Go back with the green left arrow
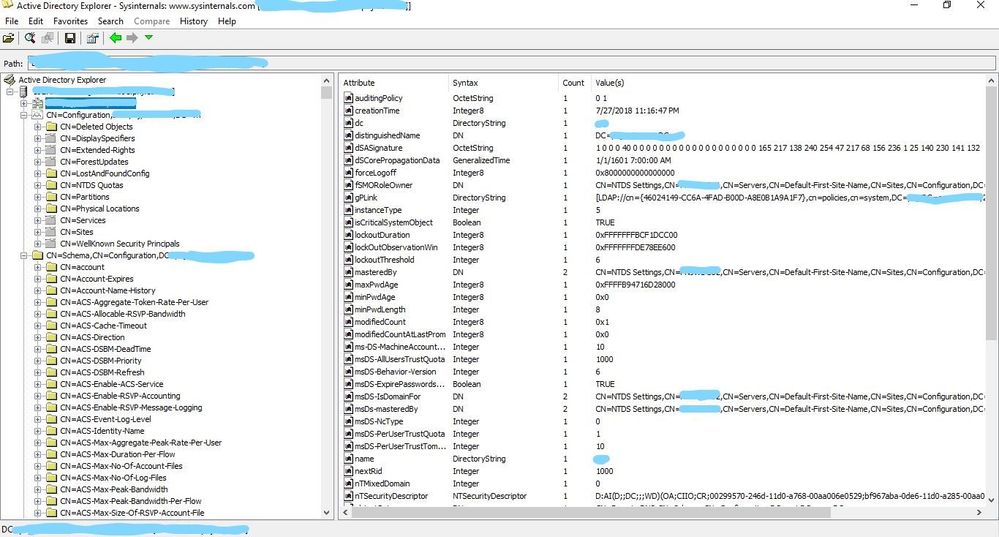Viewport: 999px width, 537px height. (115, 38)
